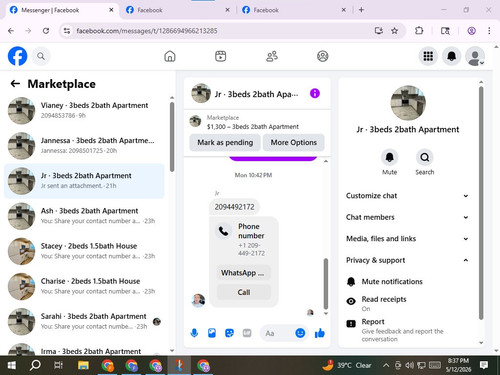
Task: Expand Customize chat section
Action: [x=407, y=196]
